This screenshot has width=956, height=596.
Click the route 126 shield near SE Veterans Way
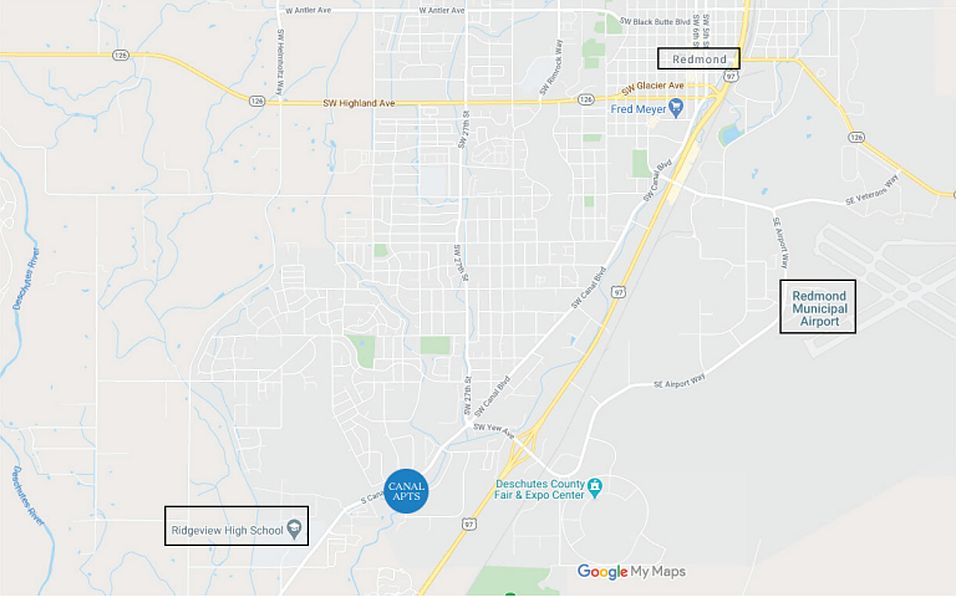(857, 137)
